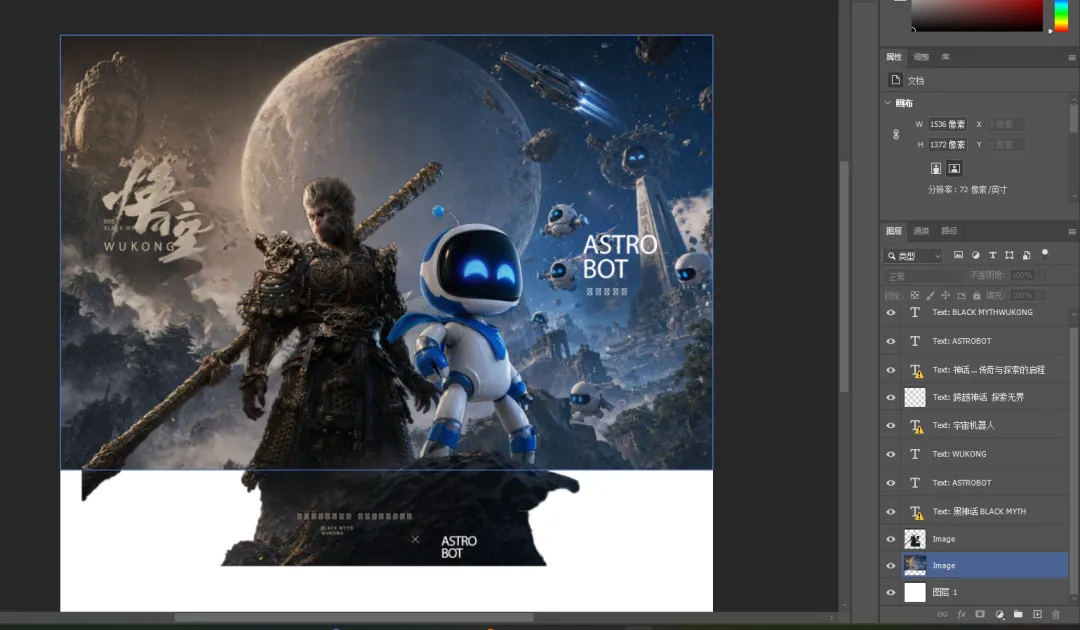Hide the Text: WUKONG layer
This screenshot has height=630, width=1080.
coord(891,454)
